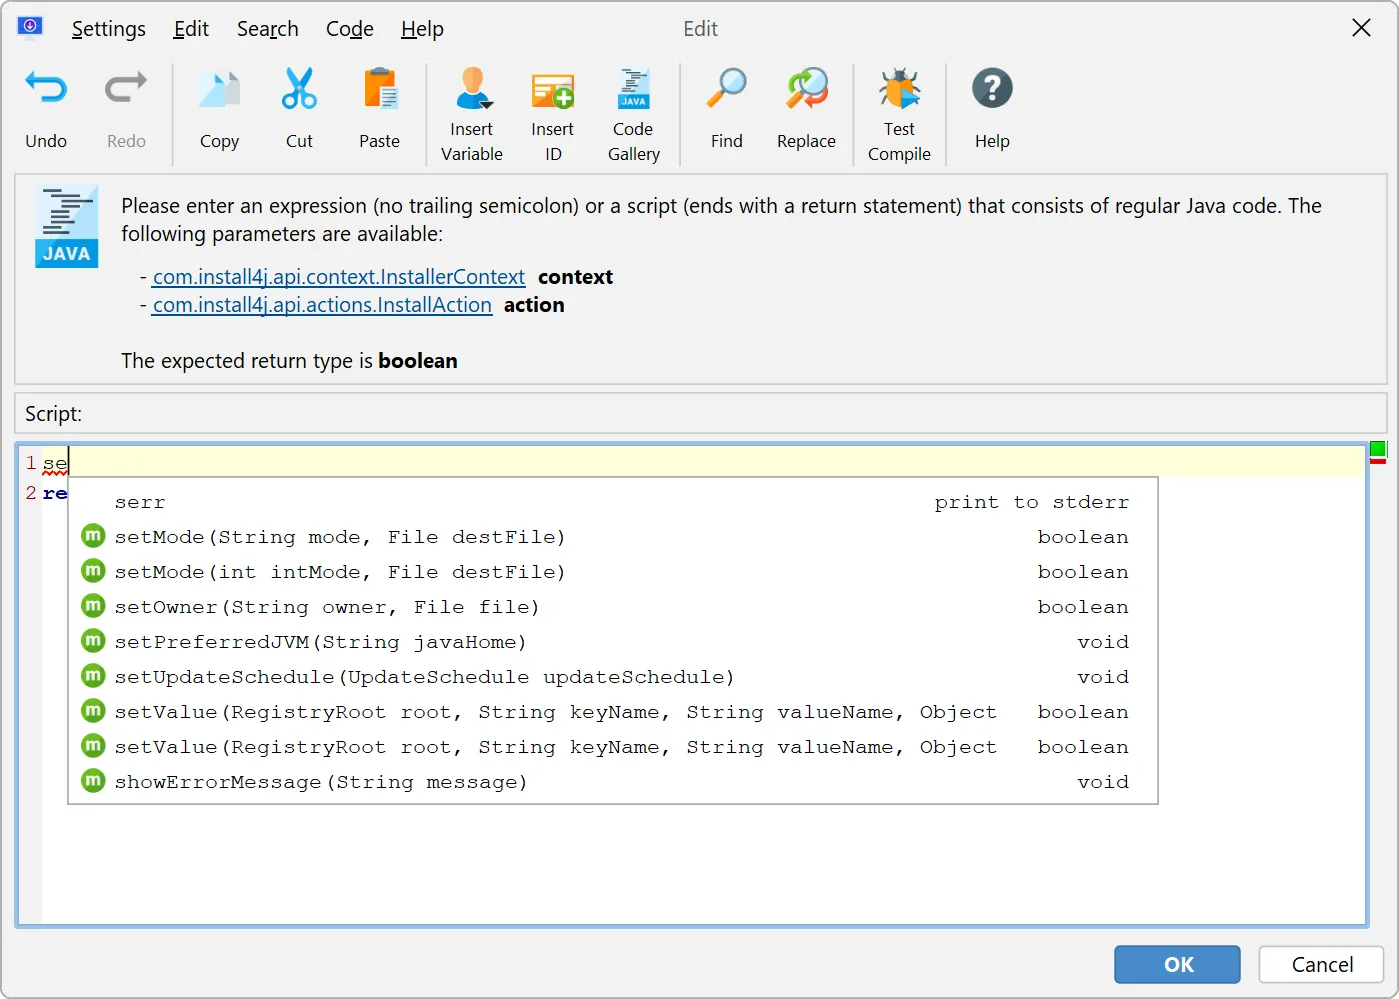The width and height of the screenshot is (1399, 999).
Task: Select showErrorMessage(String message) completion
Action: tap(613, 782)
